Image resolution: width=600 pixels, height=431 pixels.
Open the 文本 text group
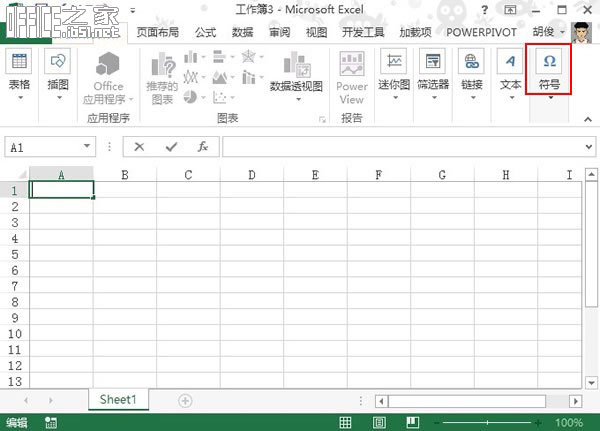510,75
